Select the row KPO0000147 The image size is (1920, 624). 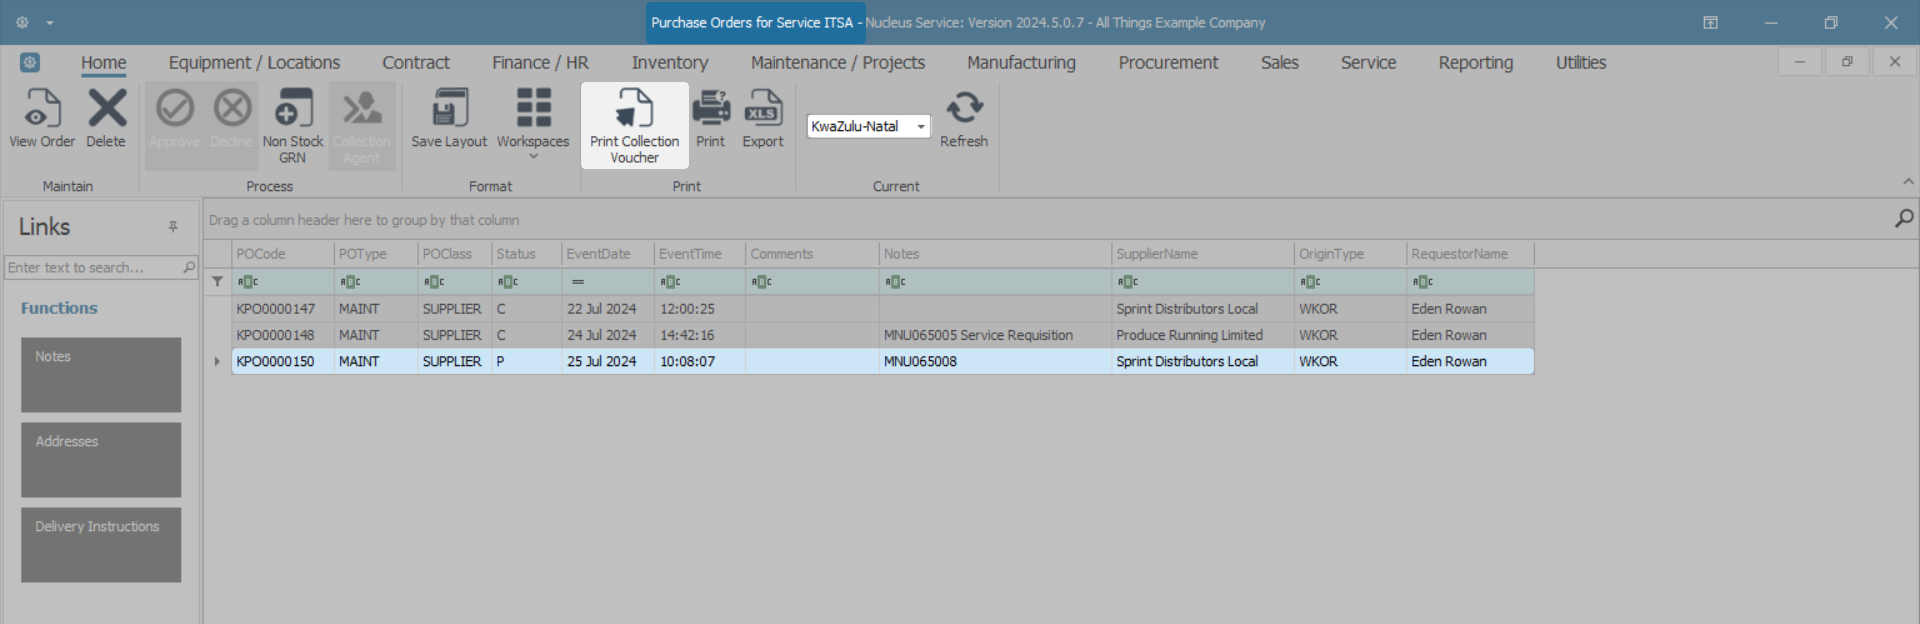[883, 309]
